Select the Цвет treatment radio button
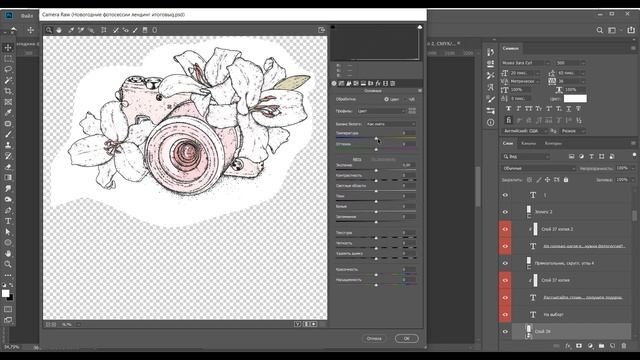This screenshot has width=640, height=360. [386, 99]
